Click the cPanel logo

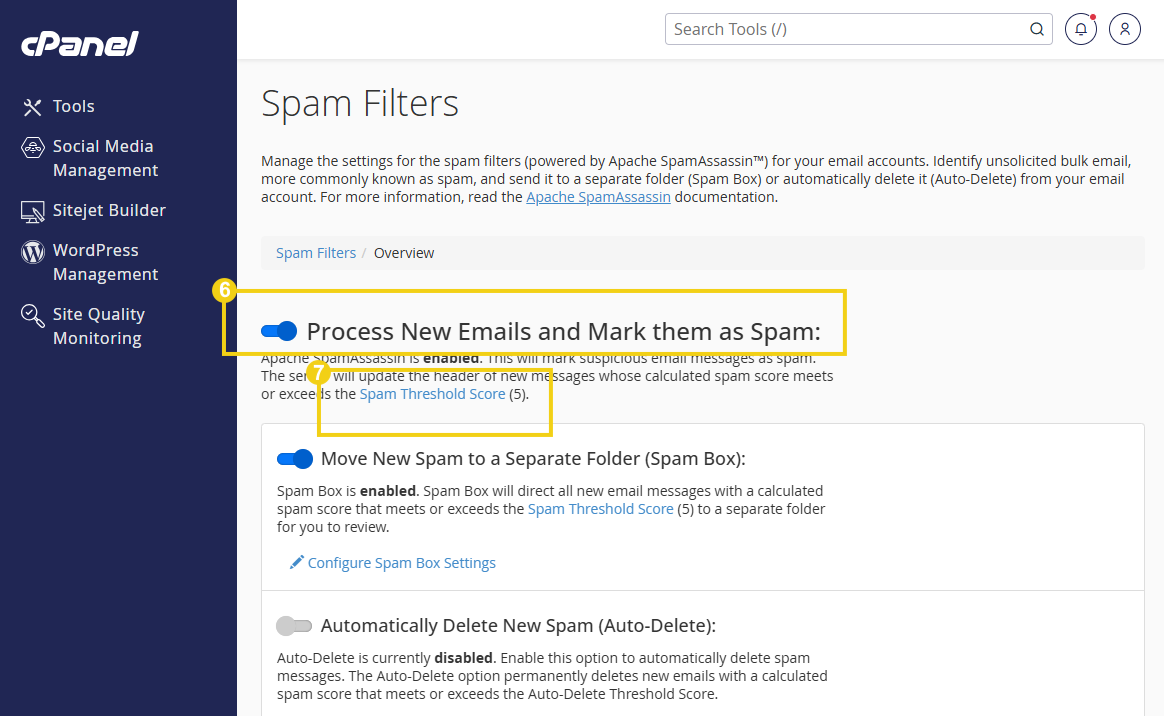click(x=79, y=43)
